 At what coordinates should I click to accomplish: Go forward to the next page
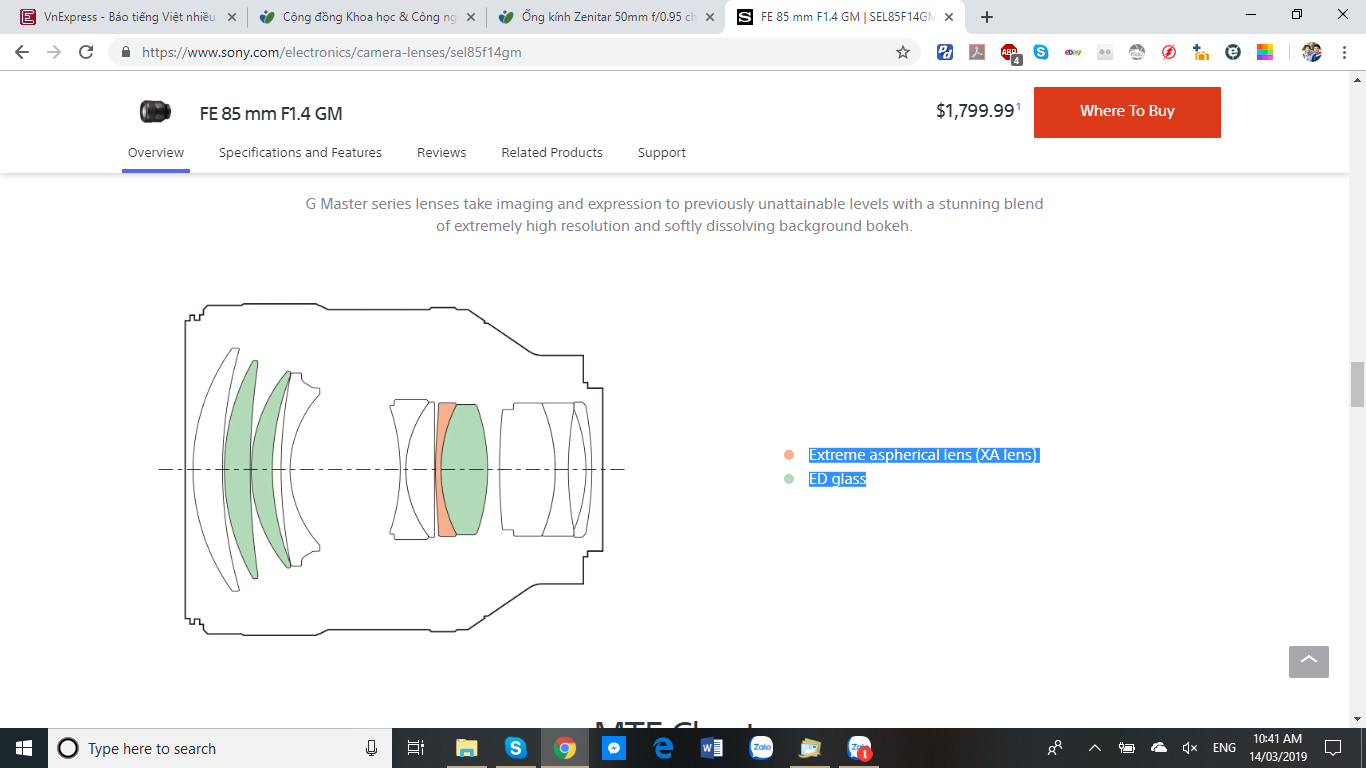pyautogui.click(x=54, y=52)
